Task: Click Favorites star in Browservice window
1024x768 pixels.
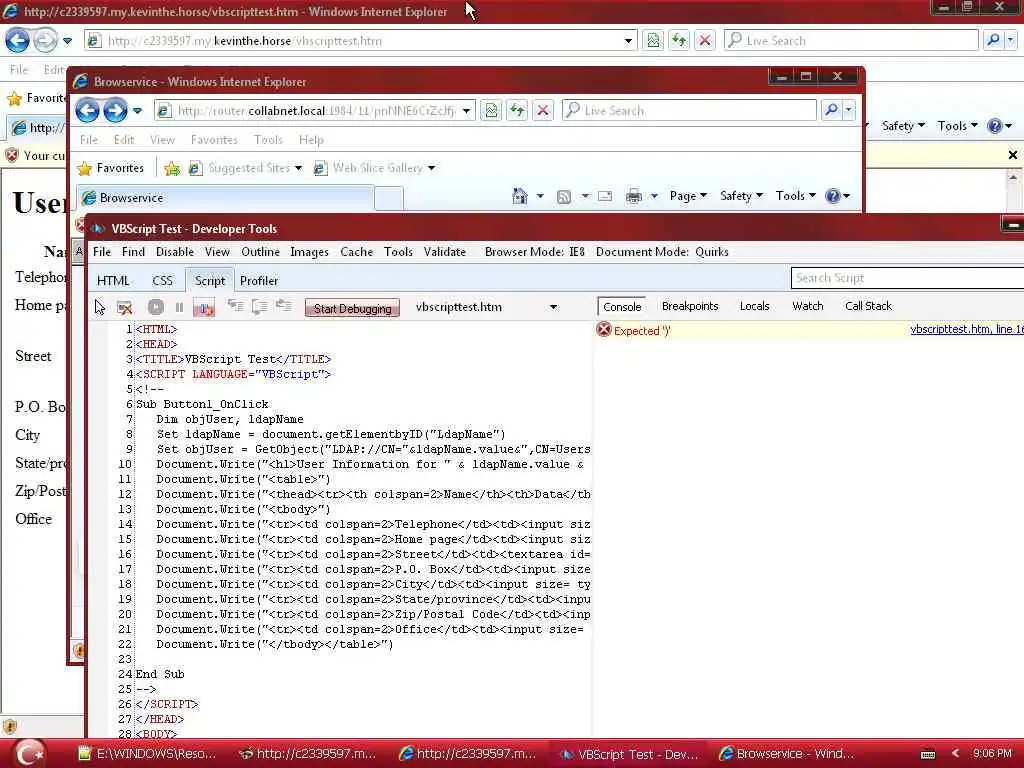Action: coord(110,168)
